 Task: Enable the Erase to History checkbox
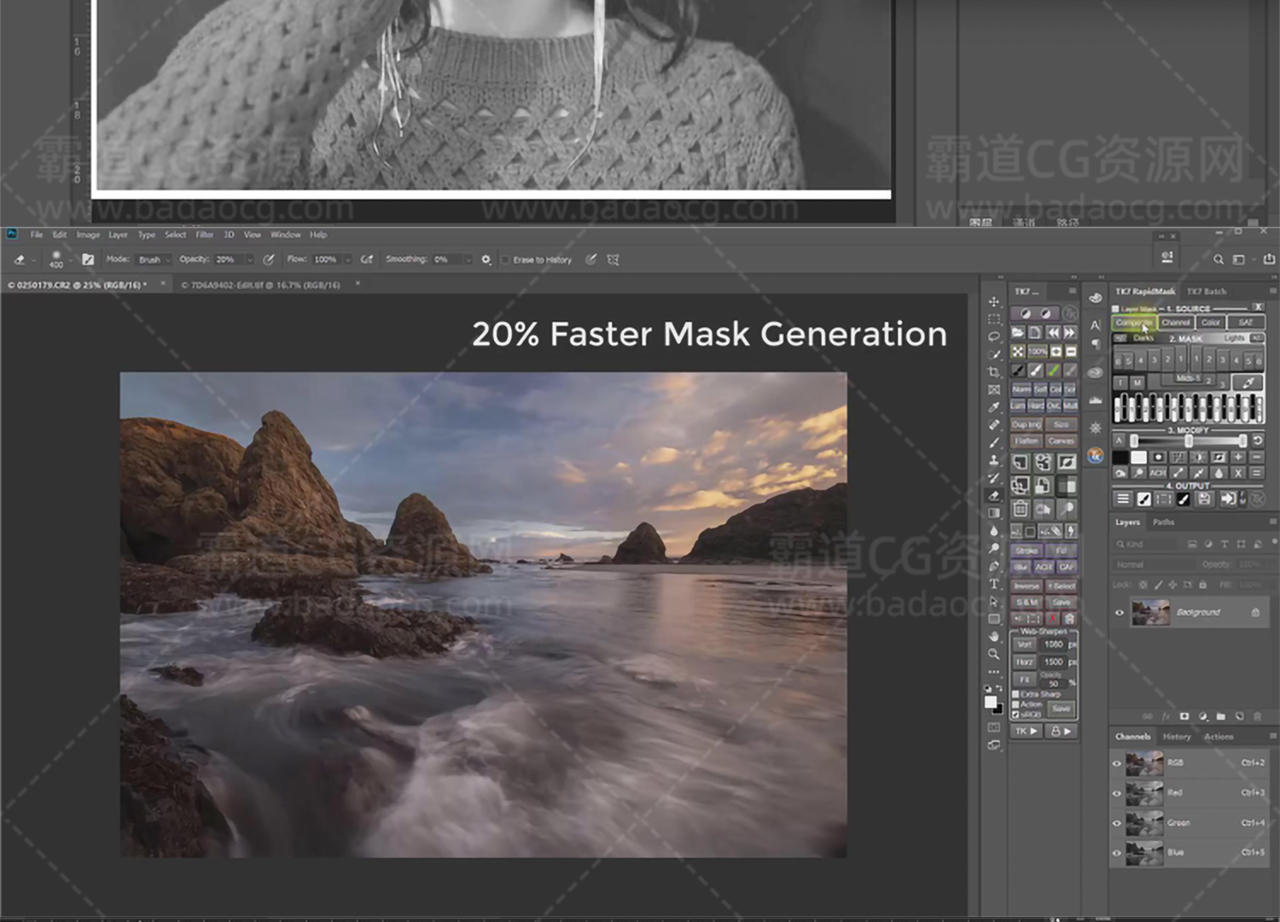[x=505, y=260]
